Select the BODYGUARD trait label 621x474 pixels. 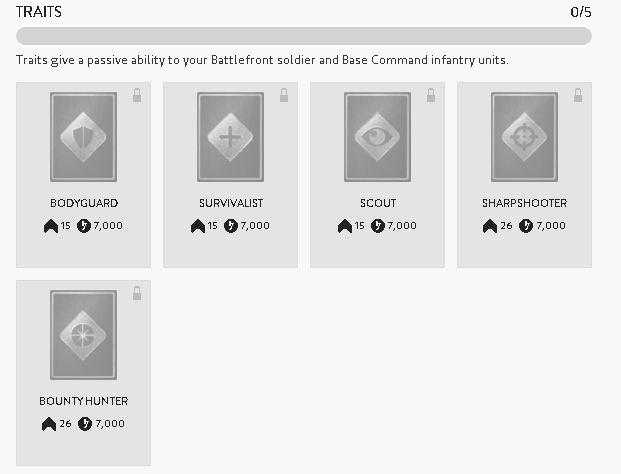coord(84,203)
